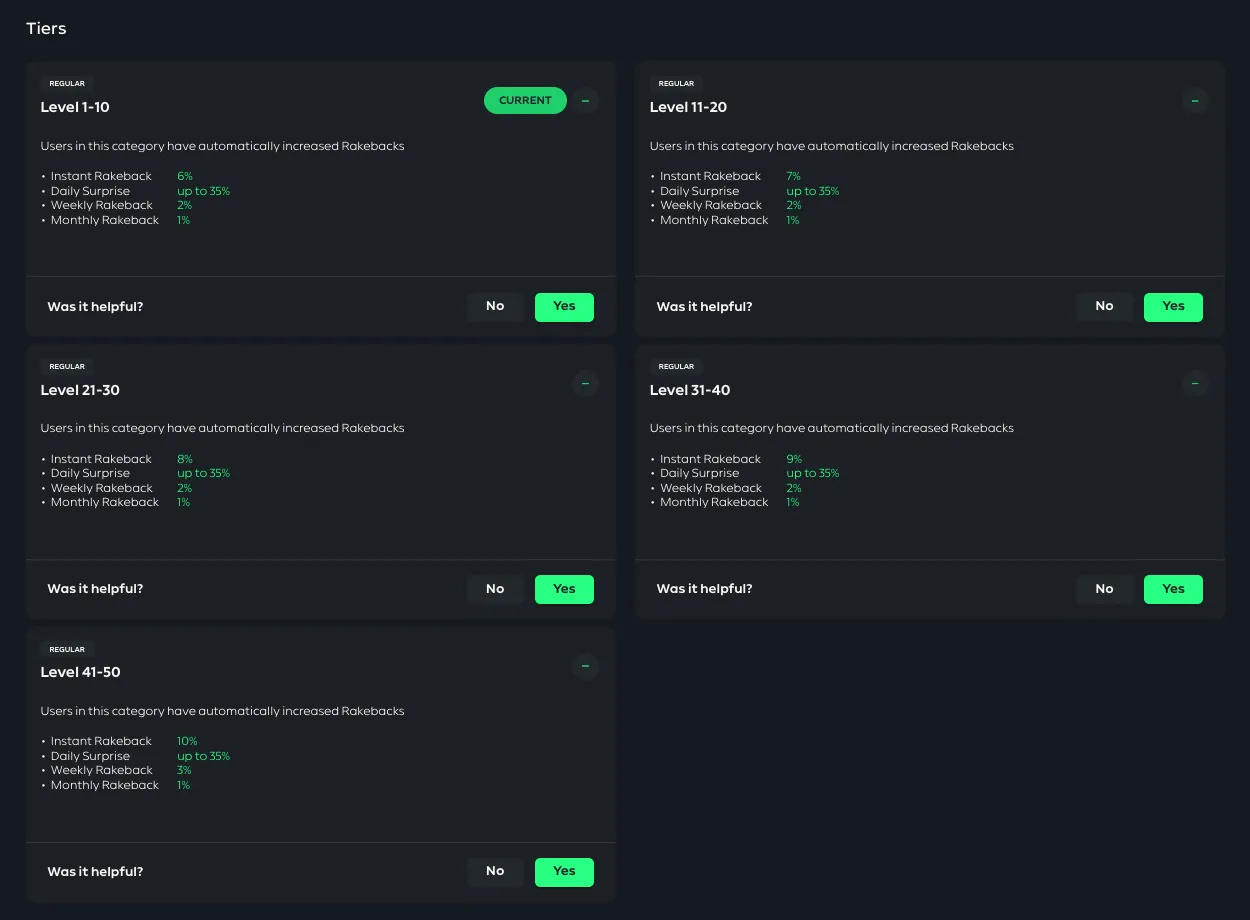Click No for Level 21-30 helpfulness
The width and height of the screenshot is (1250, 920).
(x=495, y=589)
